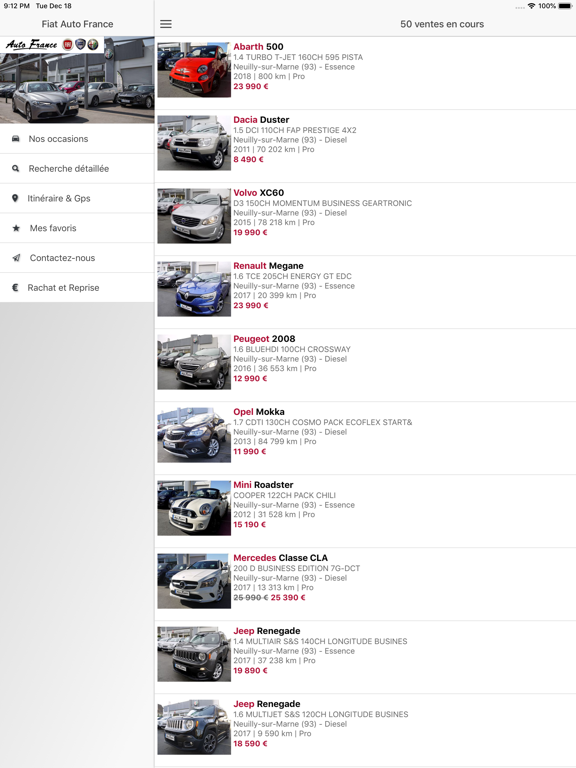The image size is (576, 768).
Task: Select the Volvo XC60 listing title
Action: 259,192
